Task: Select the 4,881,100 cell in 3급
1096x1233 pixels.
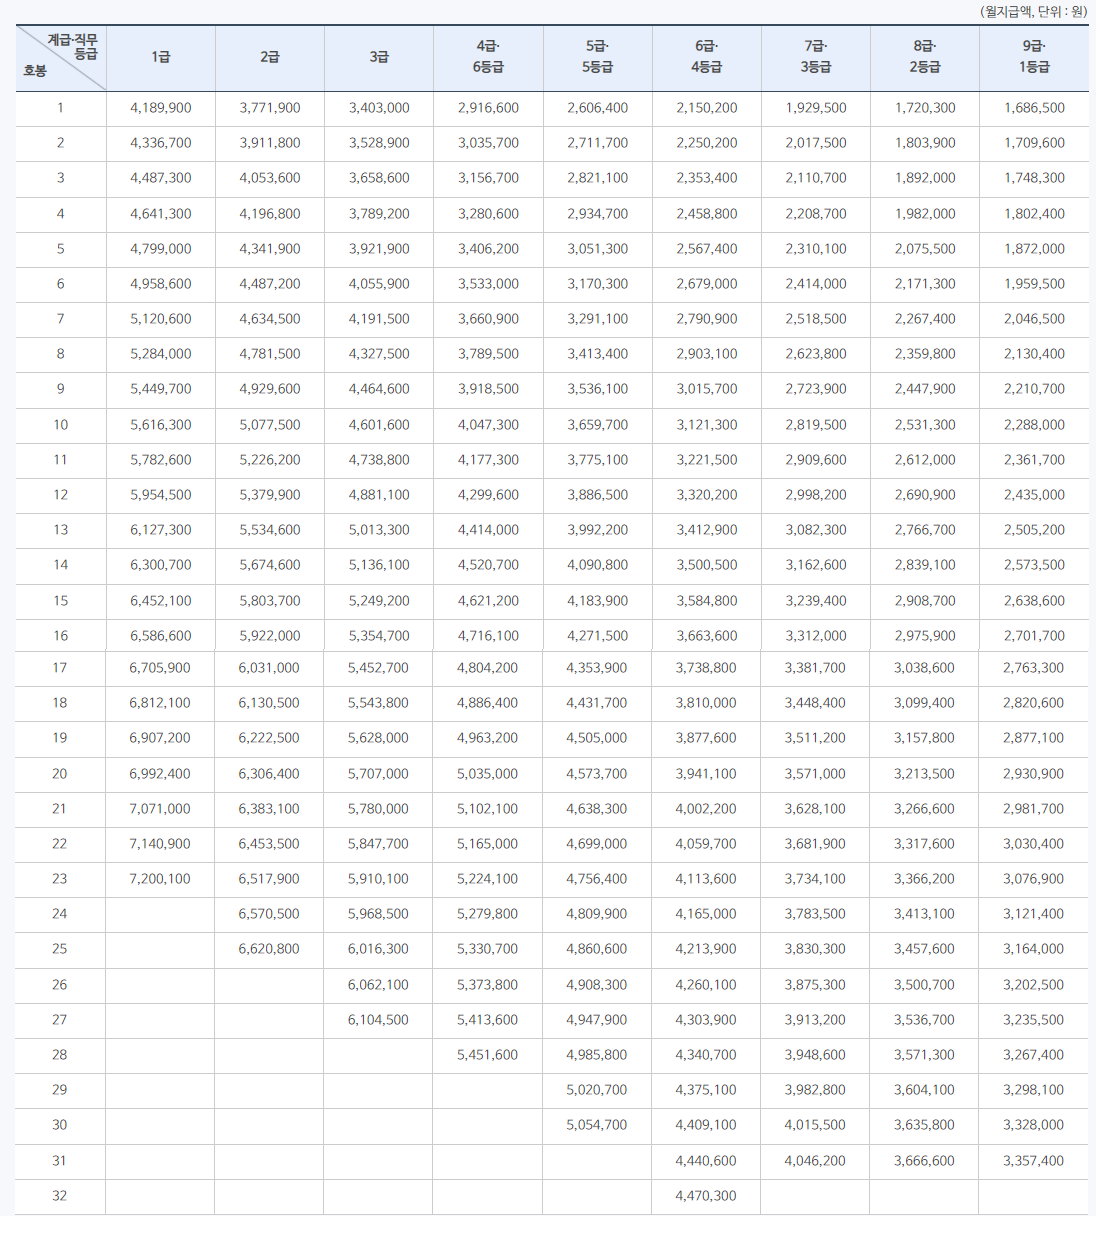Action: coord(379,495)
